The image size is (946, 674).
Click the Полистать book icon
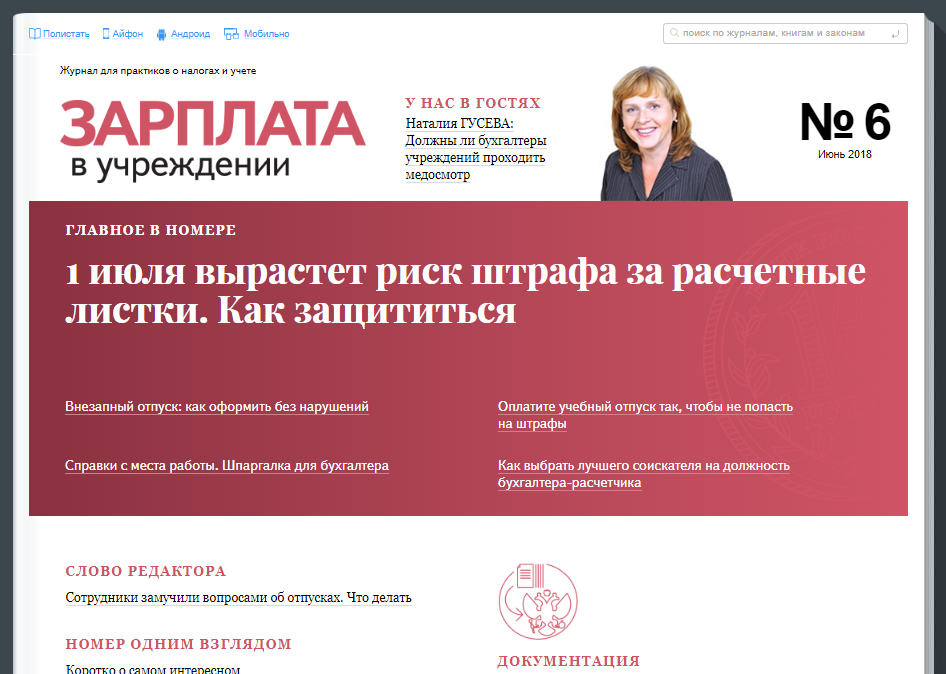coord(35,34)
